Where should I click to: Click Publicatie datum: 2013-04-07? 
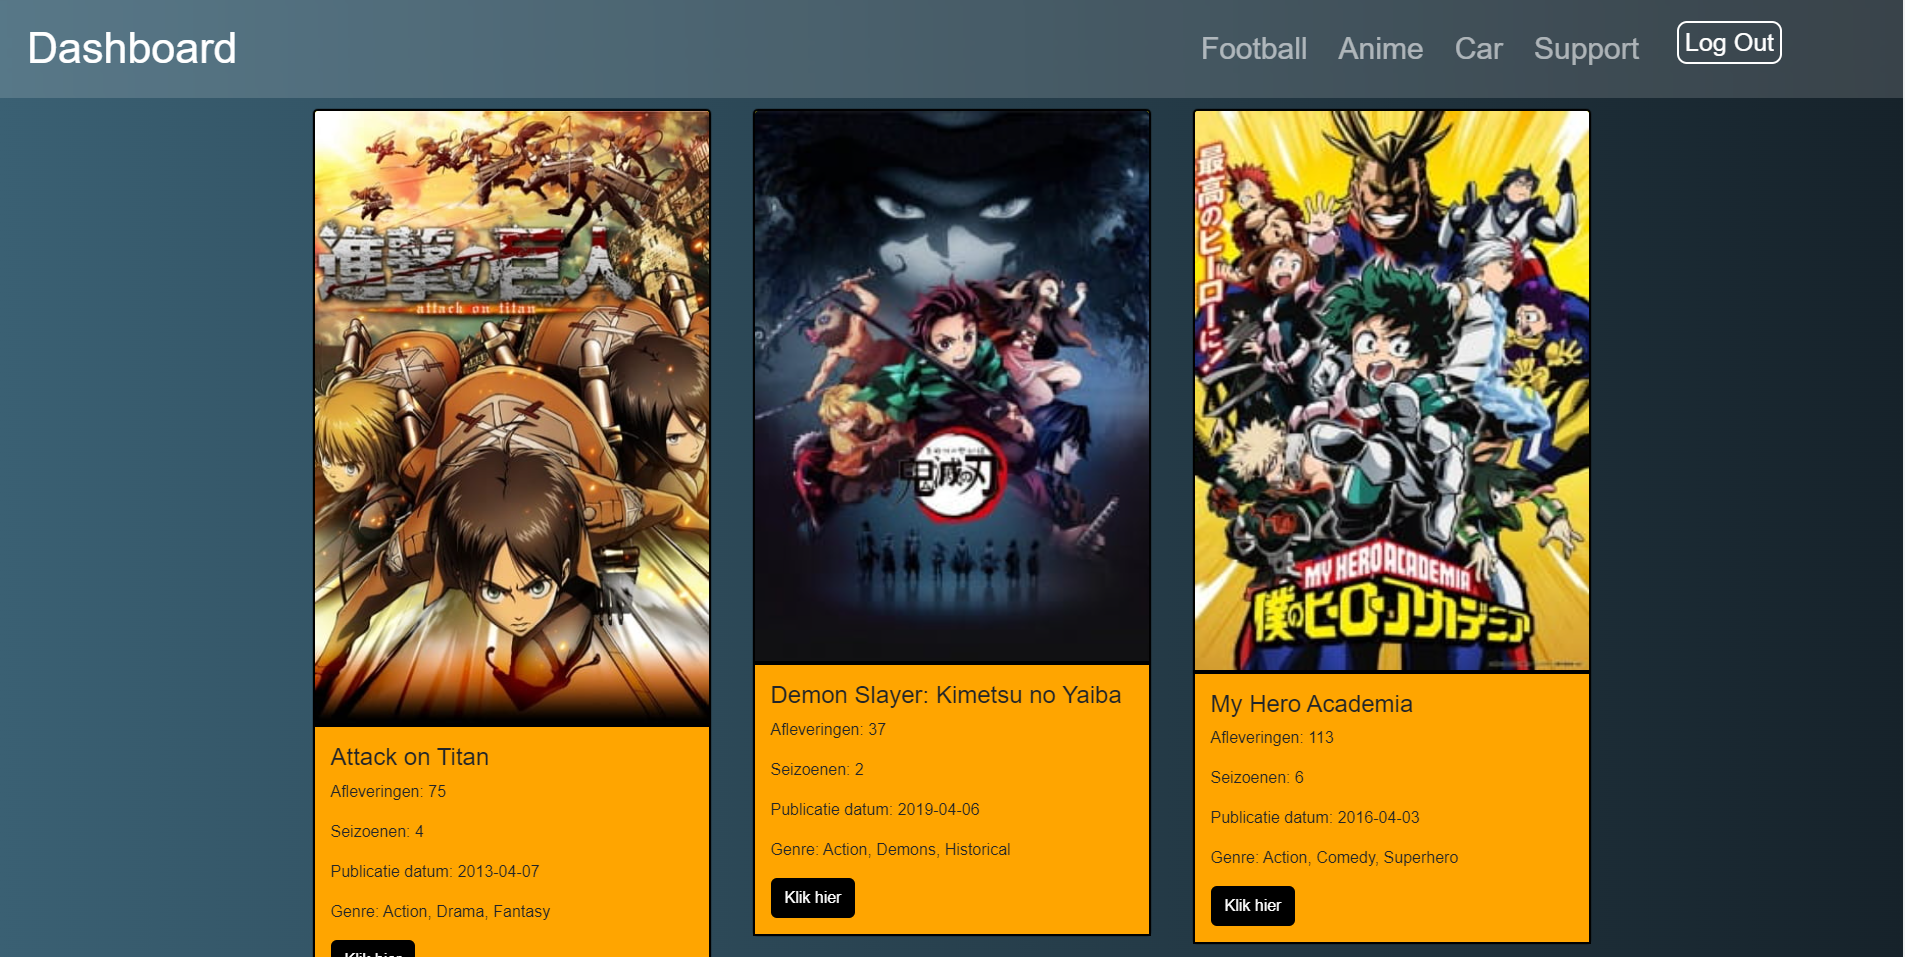[435, 871]
